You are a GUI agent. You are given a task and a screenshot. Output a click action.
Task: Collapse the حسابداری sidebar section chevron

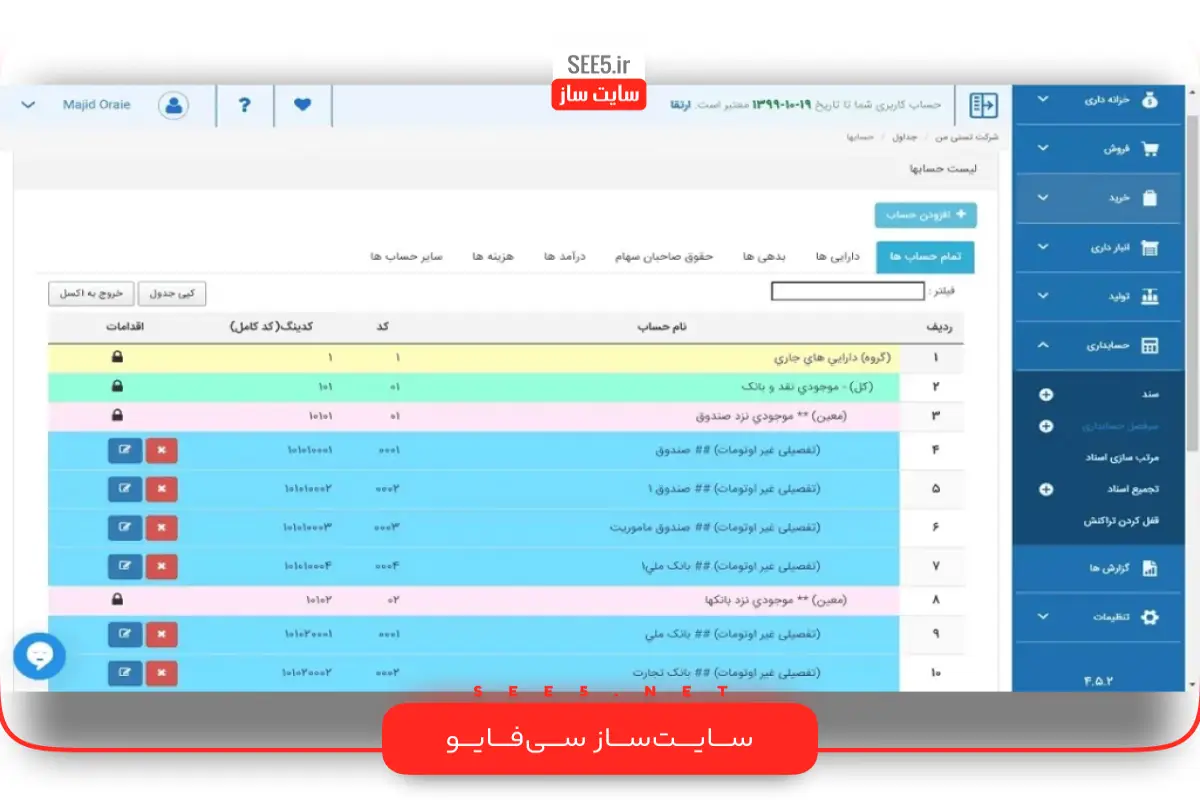[x=1043, y=345]
